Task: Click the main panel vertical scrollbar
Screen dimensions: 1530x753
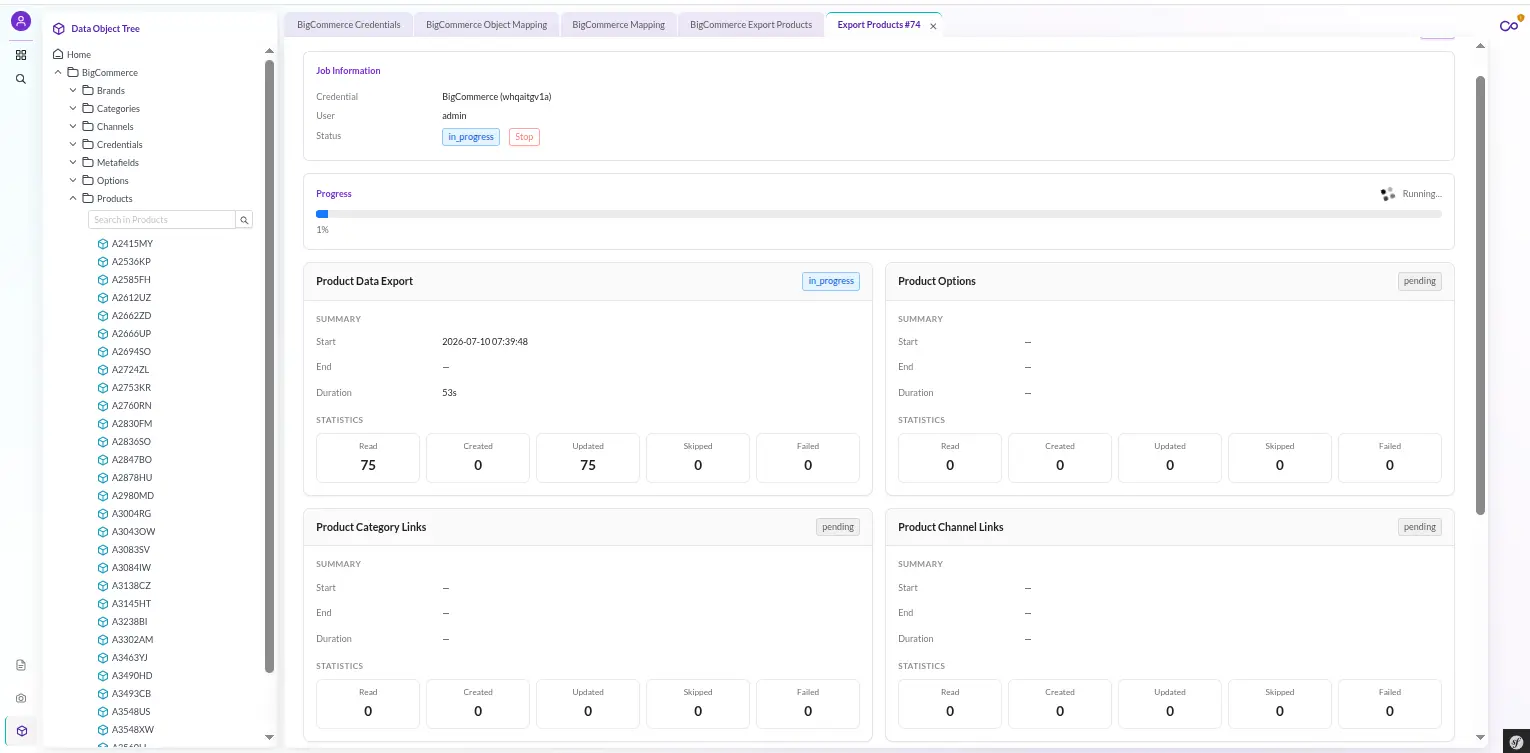Action: click(x=1481, y=295)
